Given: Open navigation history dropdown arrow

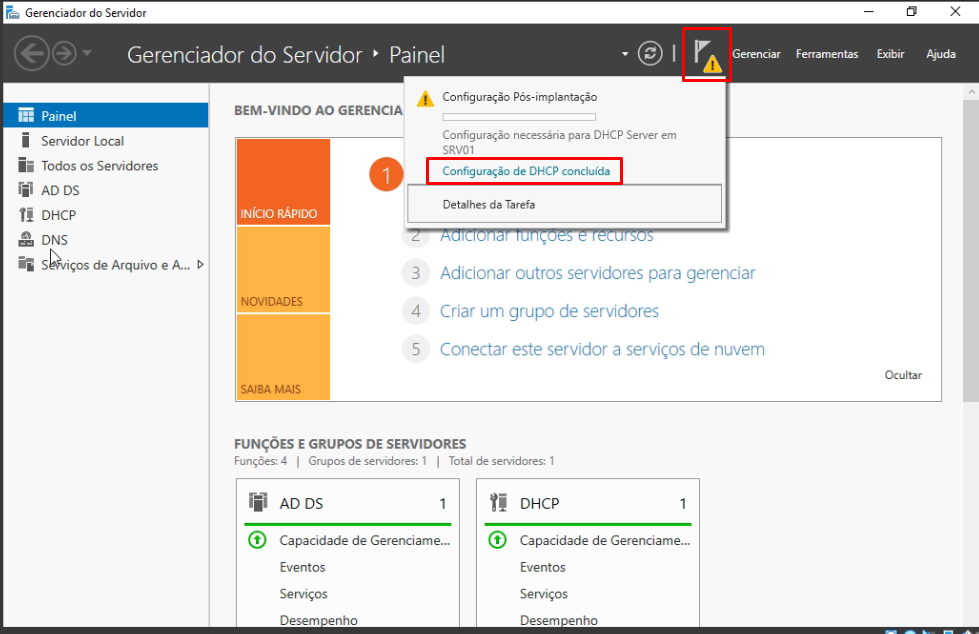Looking at the screenshot, I should [88, 54].
